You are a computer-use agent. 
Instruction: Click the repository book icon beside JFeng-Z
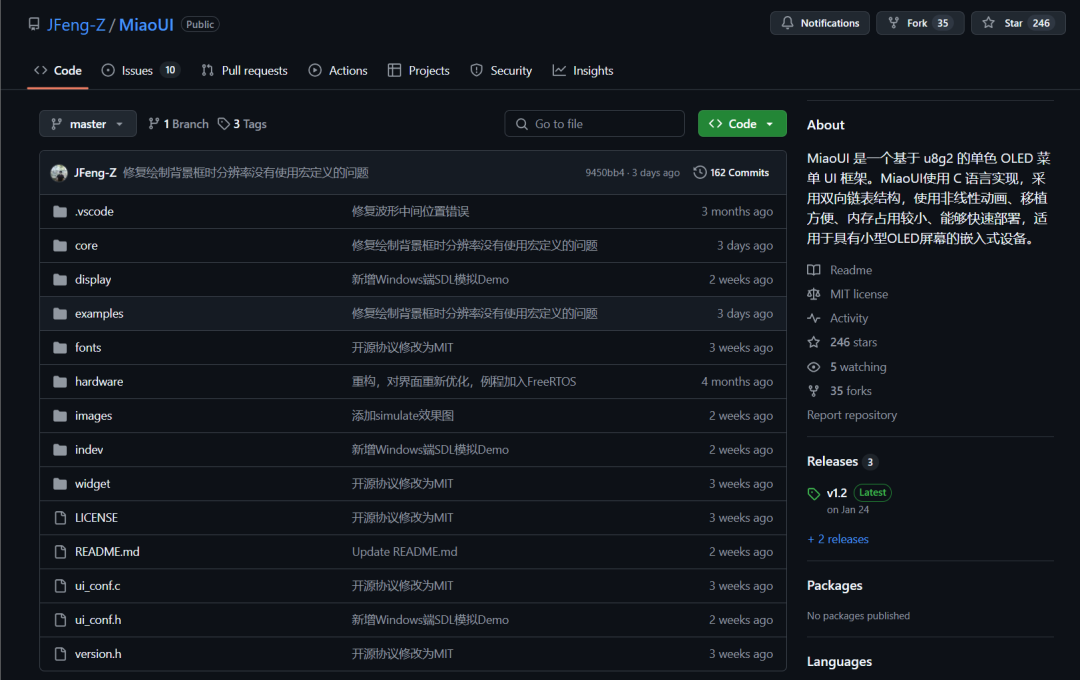(34, 24)
